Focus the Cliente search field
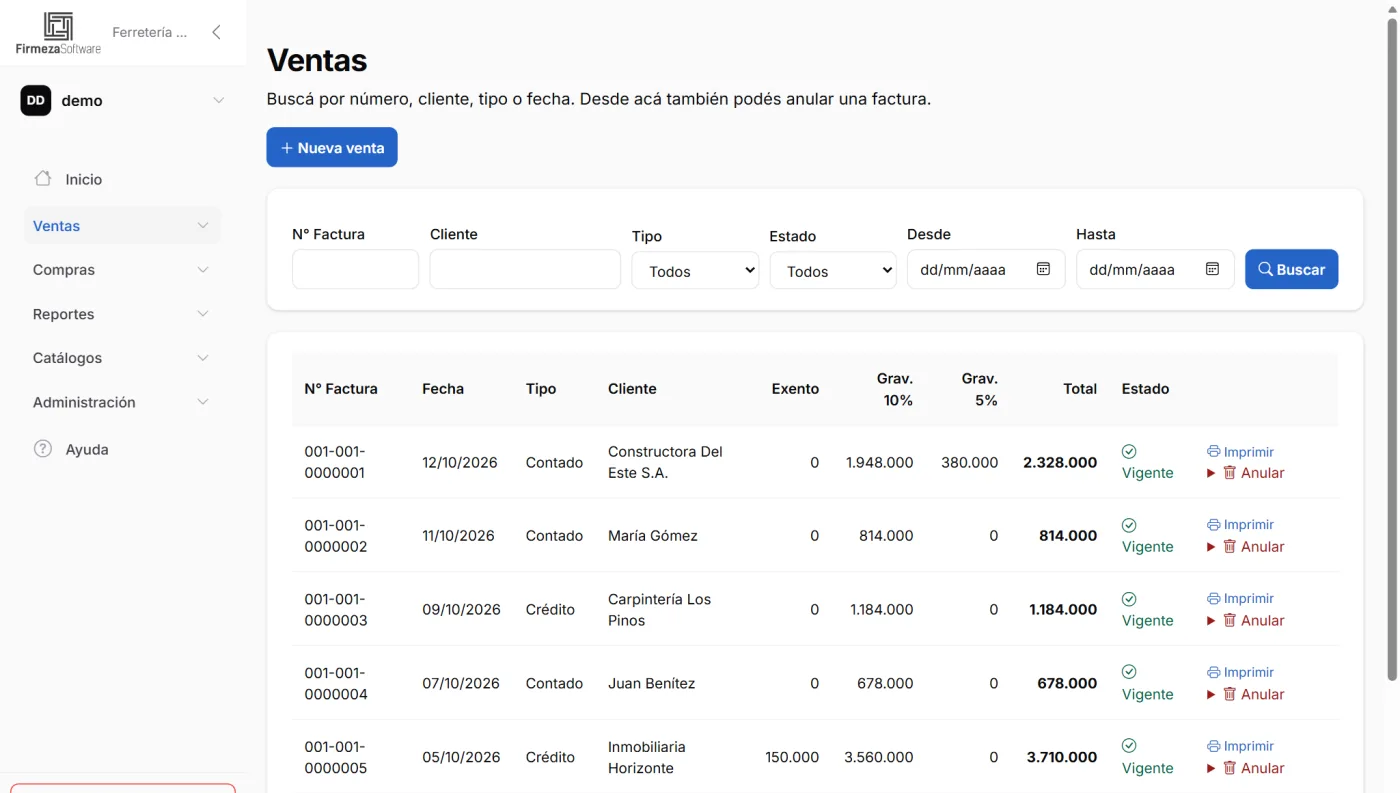This screenshot has width=1400, height=793. pos(525,269)
